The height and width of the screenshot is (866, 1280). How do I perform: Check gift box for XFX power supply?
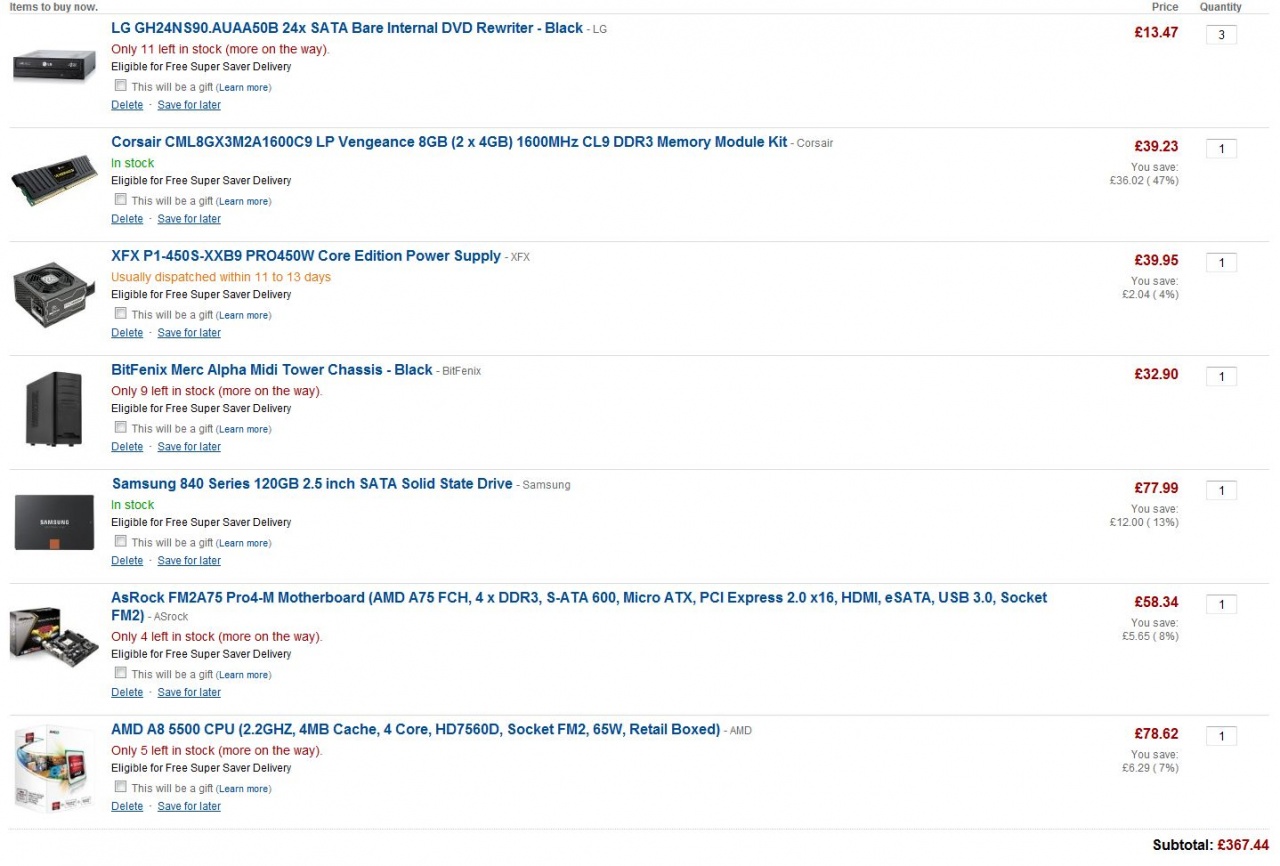(120, 313)
